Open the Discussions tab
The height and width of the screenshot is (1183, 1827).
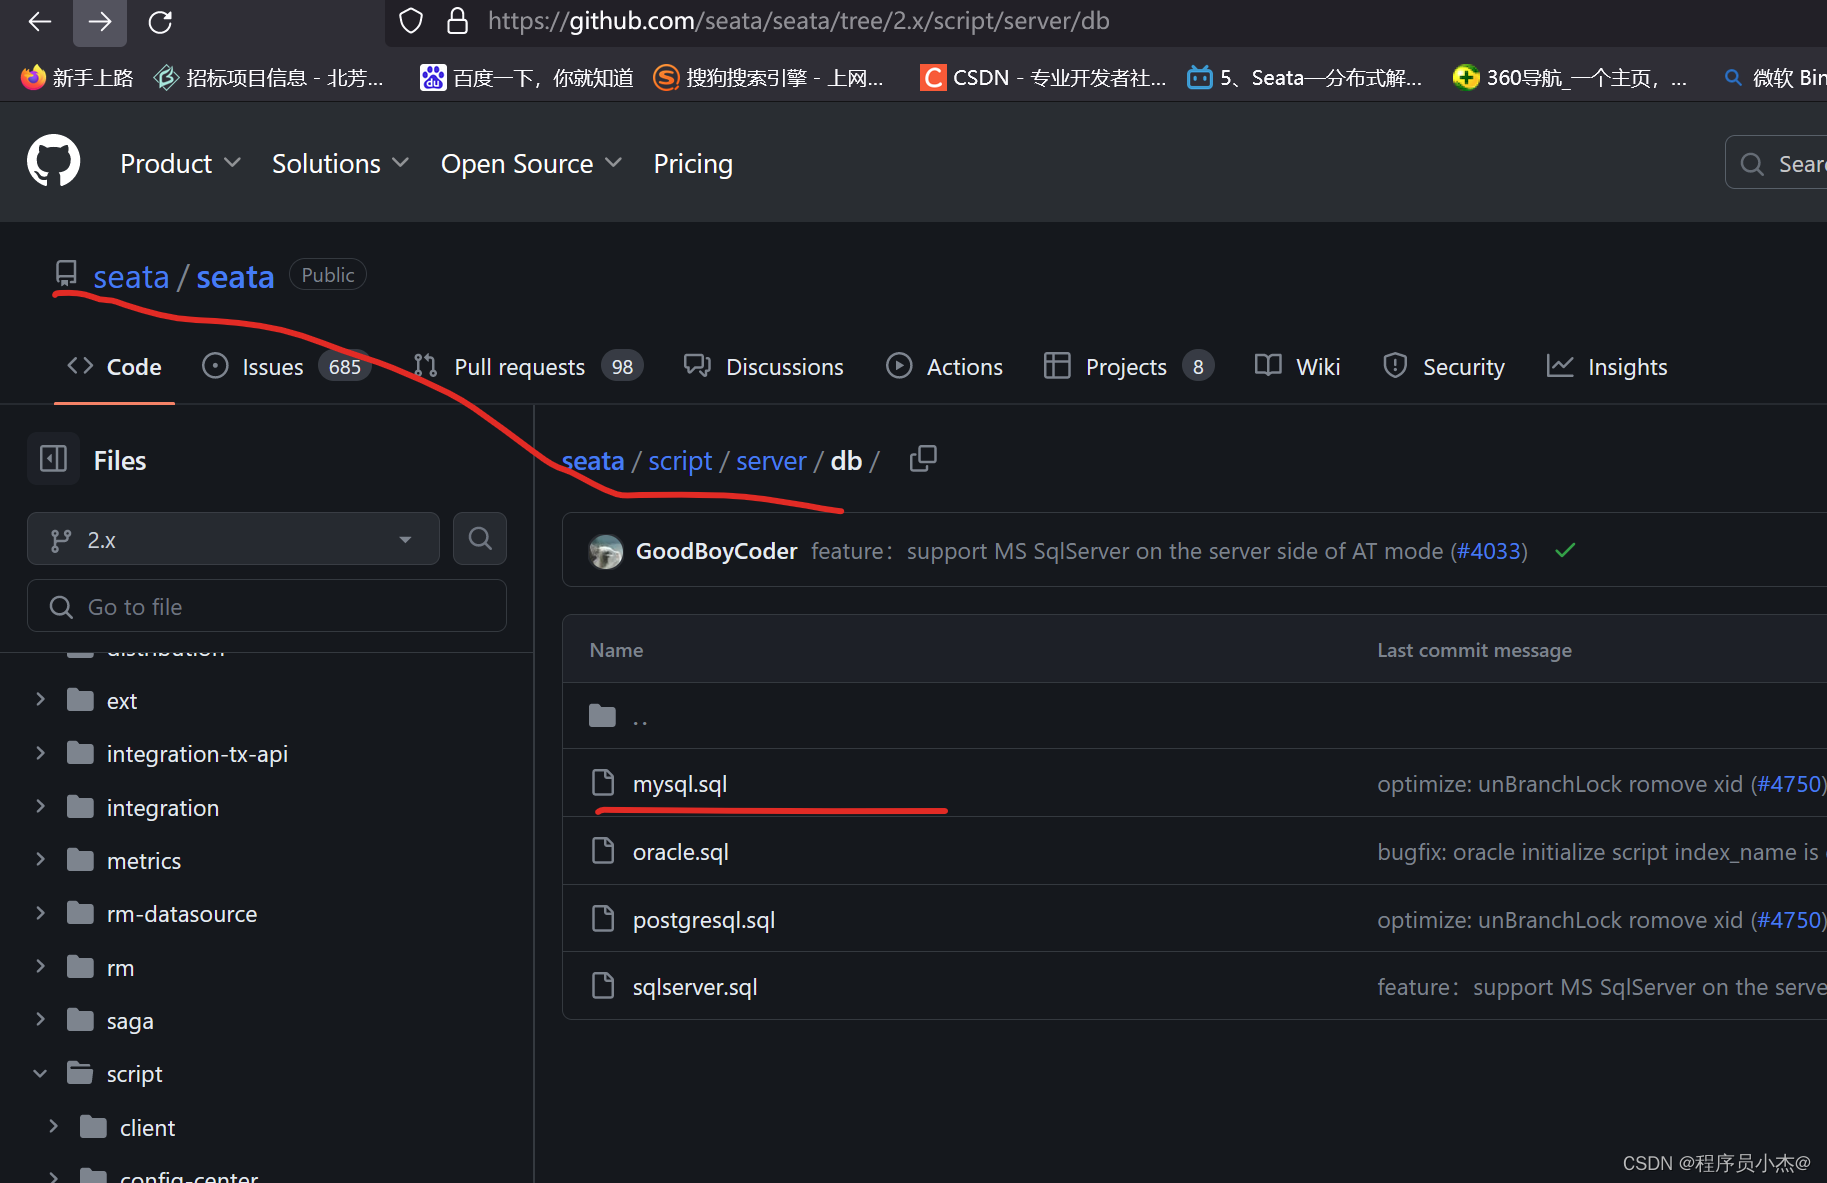[x=763, y=367]
